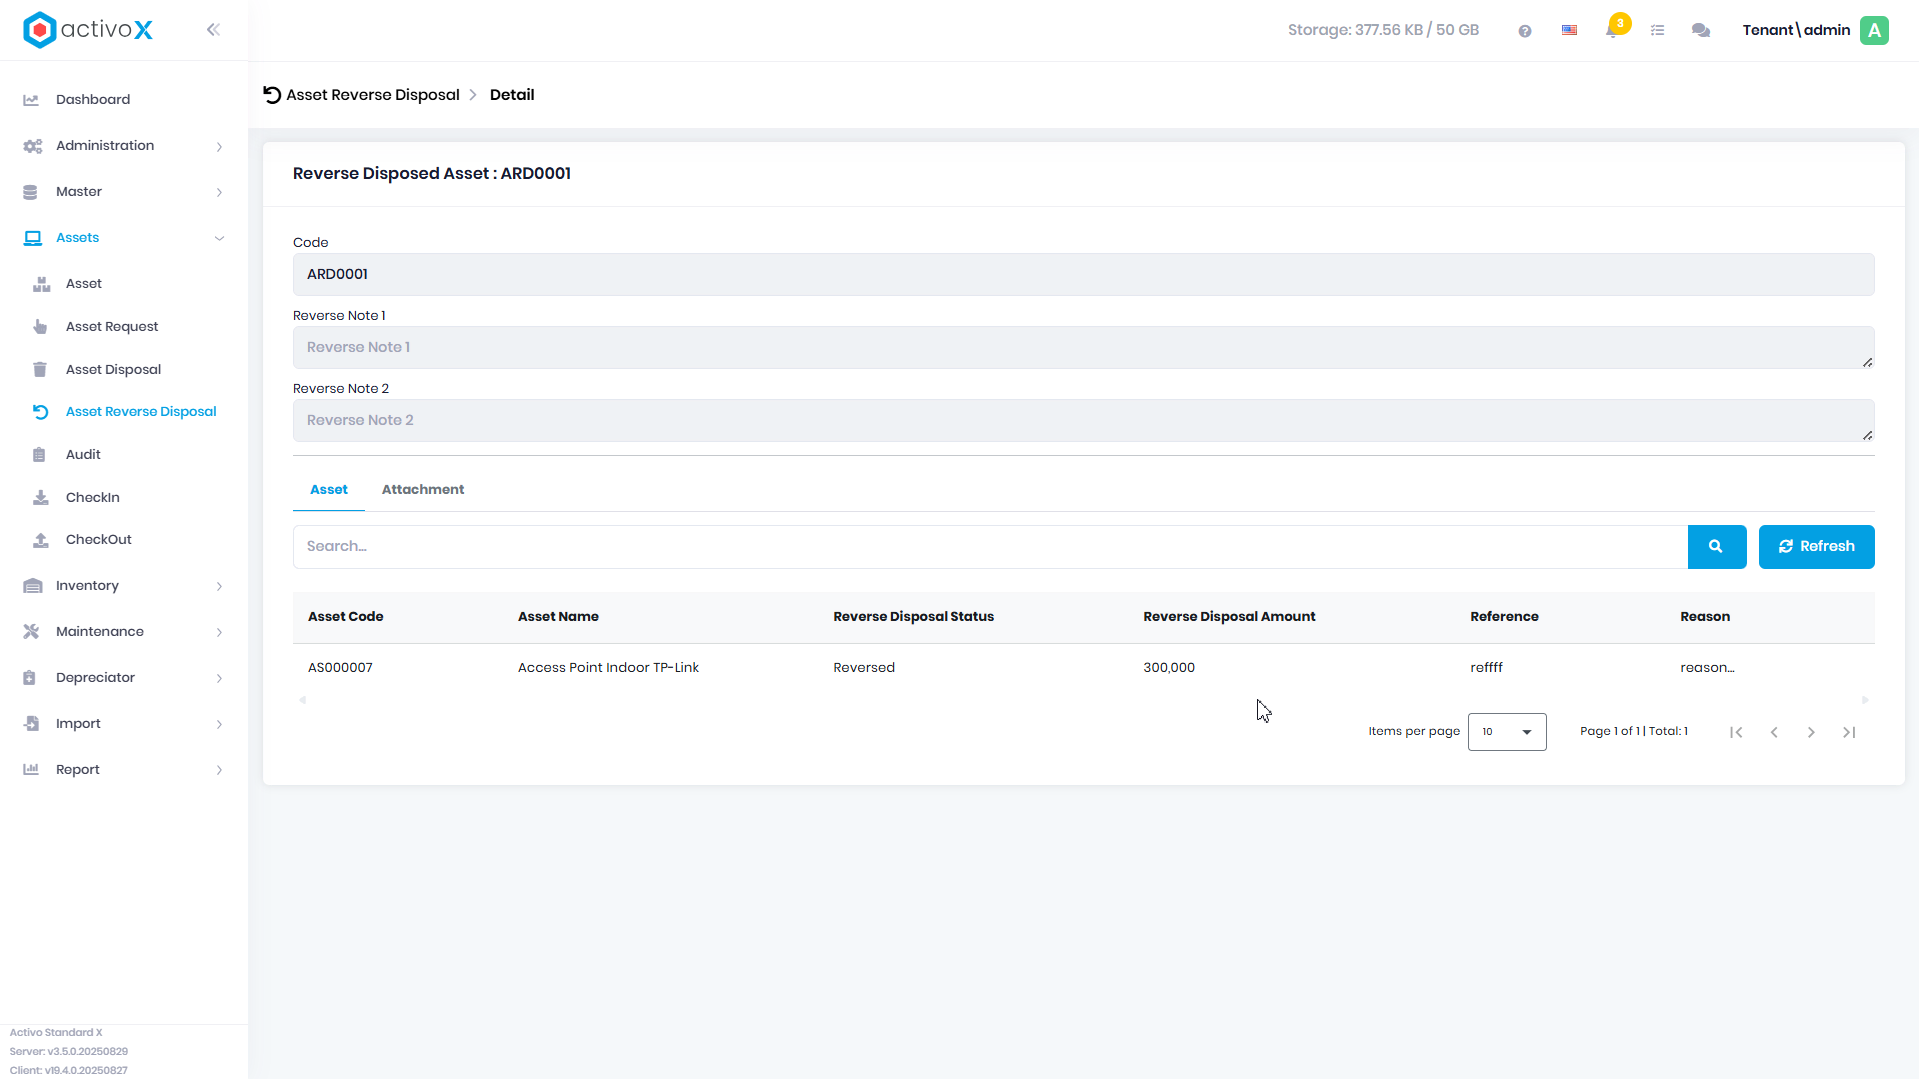Click the 300,000 amount cell

1169,668
